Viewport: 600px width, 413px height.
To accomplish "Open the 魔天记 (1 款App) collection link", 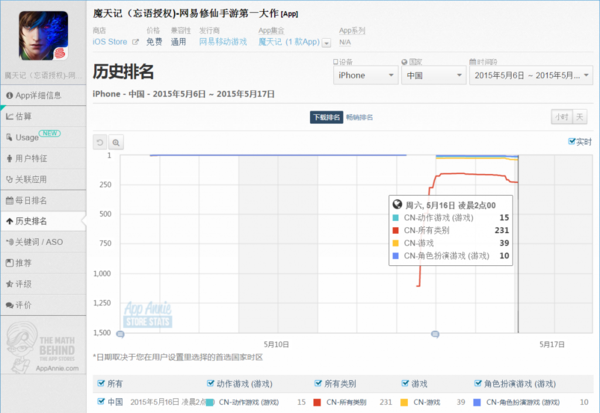I will 289,42.
